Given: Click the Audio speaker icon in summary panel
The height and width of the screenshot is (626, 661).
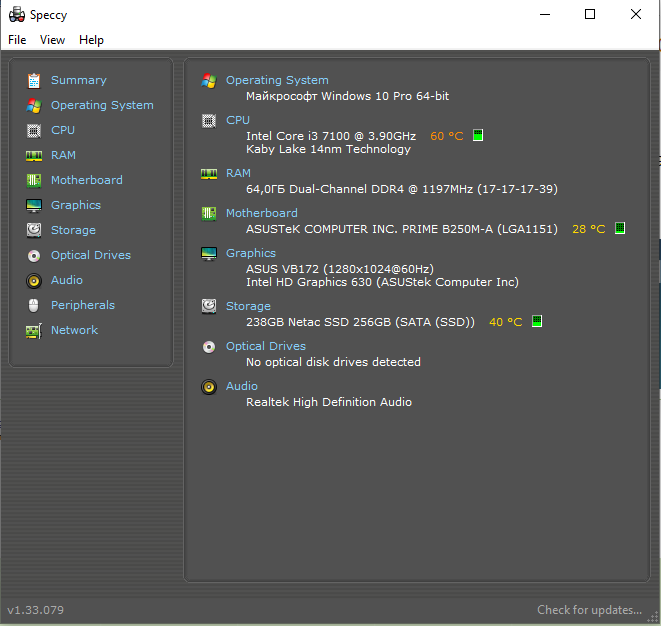Looking at the screenshot, I should click(x=209, y=387).
